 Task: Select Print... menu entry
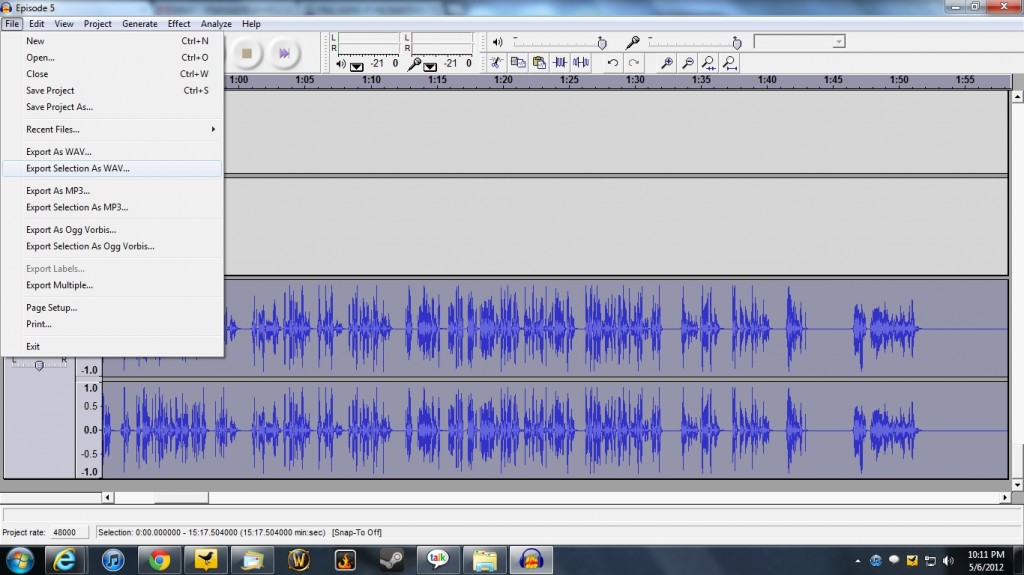pyautogui.click(x=112, y=324)
